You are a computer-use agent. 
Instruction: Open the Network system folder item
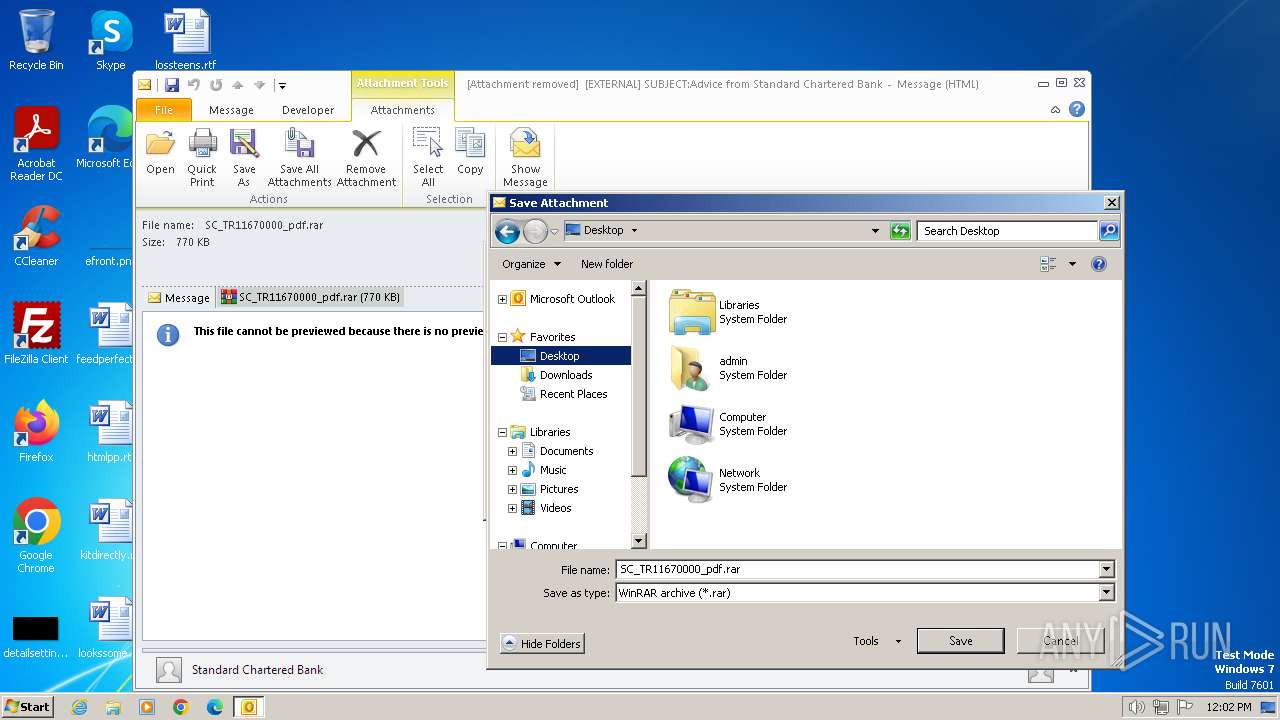[729, 480]
